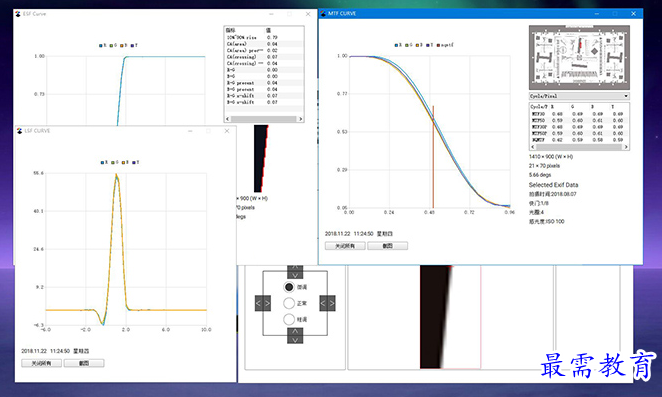Close the ESF Curve window
The height and width of the screenshot is (397, 662).
point(308,14)
